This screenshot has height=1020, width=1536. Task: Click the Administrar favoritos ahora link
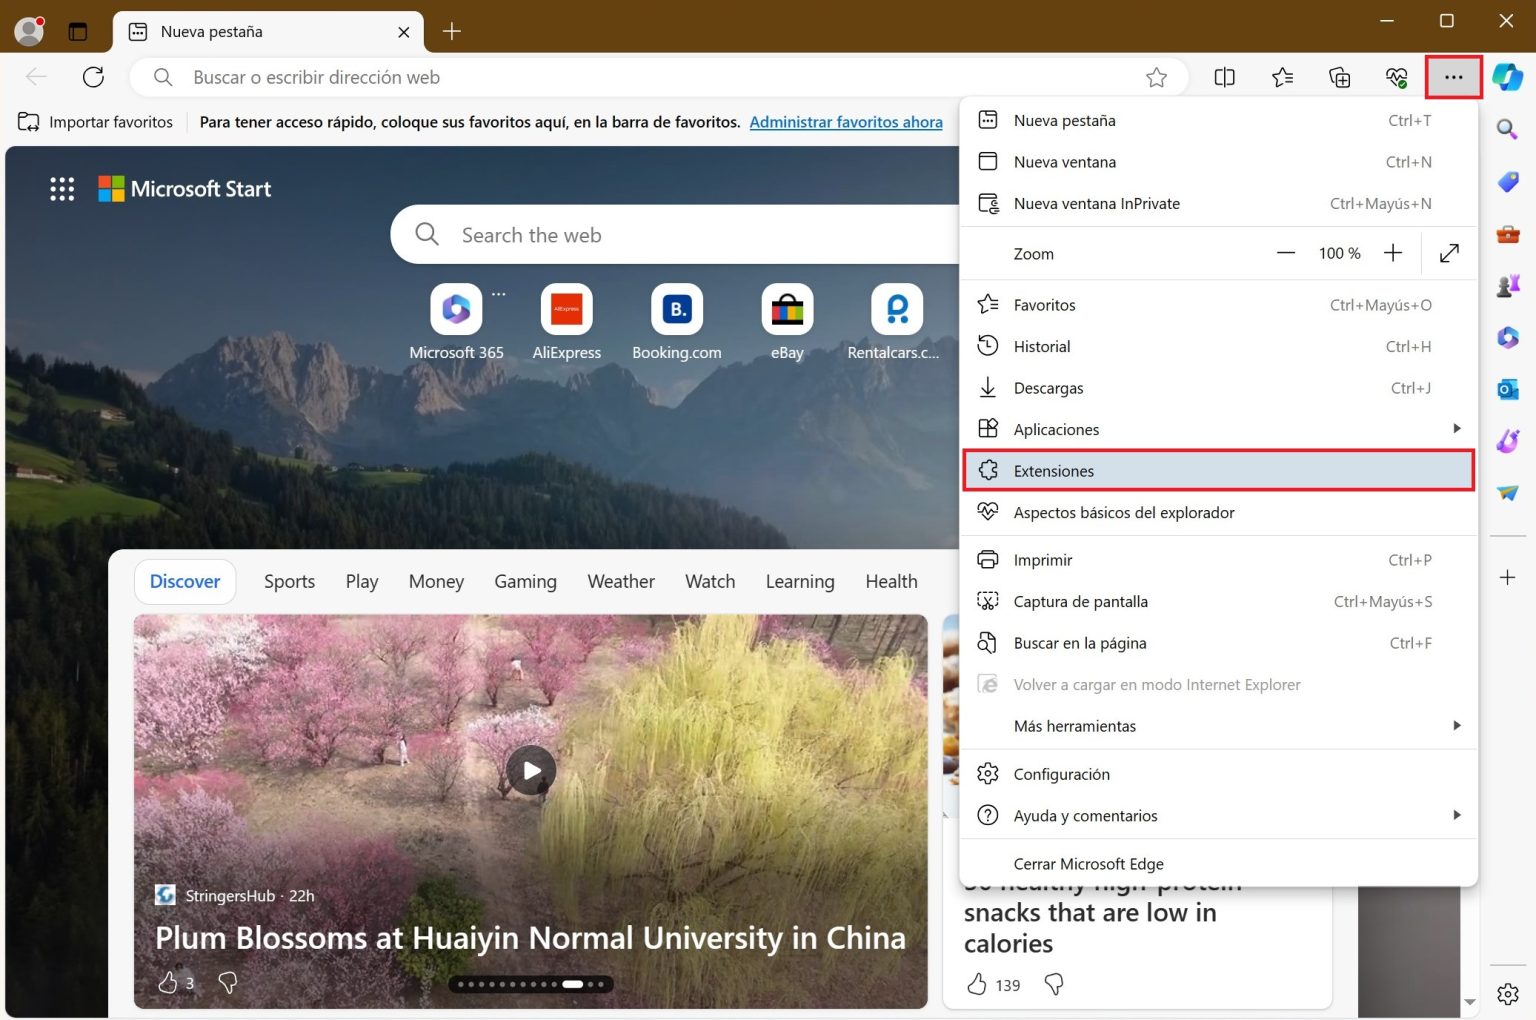click(x=845, y=122)
